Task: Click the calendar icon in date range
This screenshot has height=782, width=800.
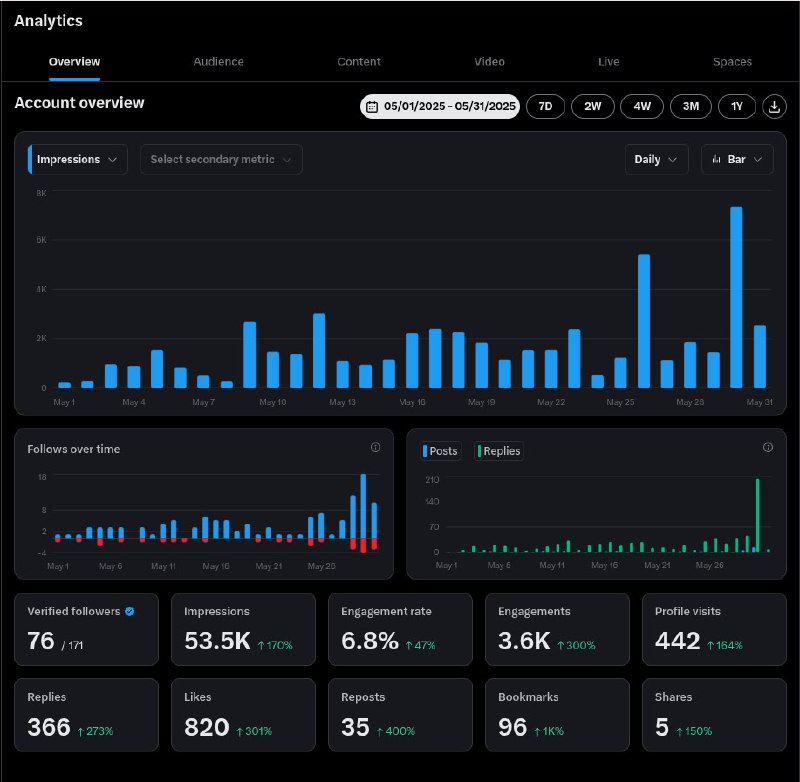Action: [x=372, y=107]
